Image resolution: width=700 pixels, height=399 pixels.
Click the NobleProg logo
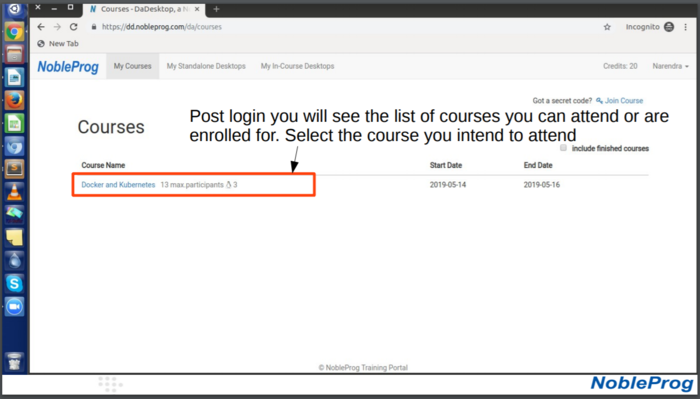(68, 66)
